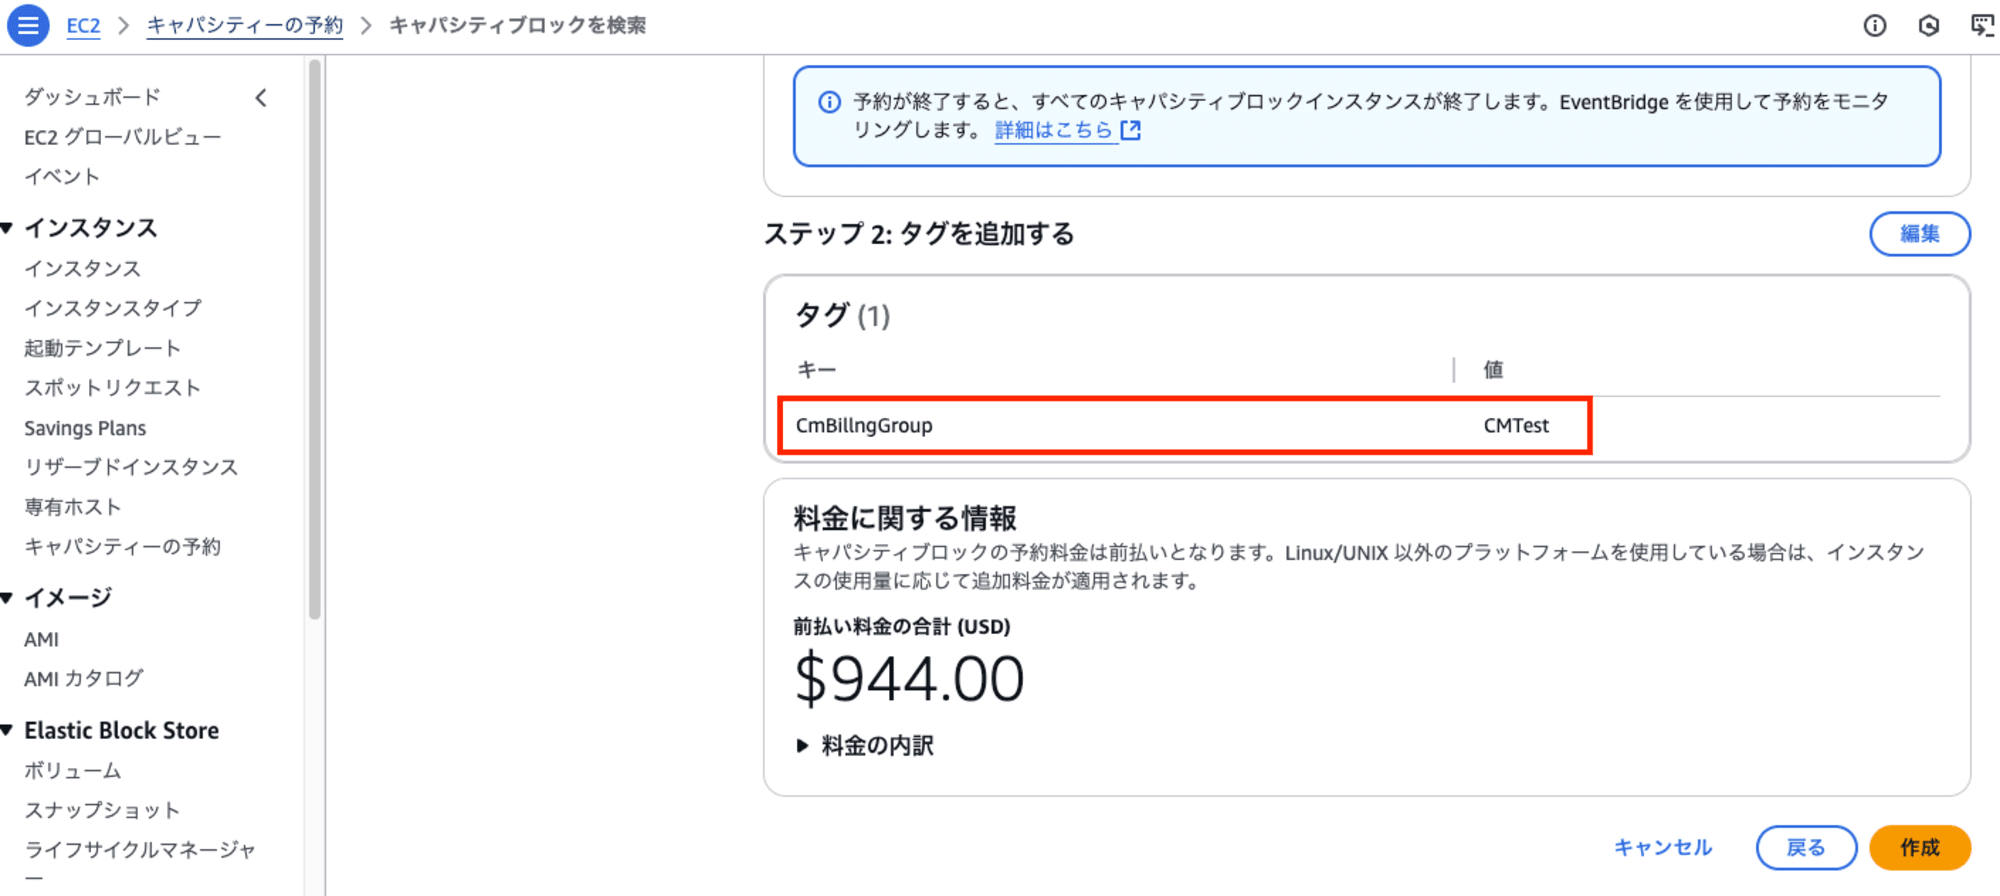Click the info circle icon in header
Viewport: 2000px width, 896px height.
(1875, 26)
